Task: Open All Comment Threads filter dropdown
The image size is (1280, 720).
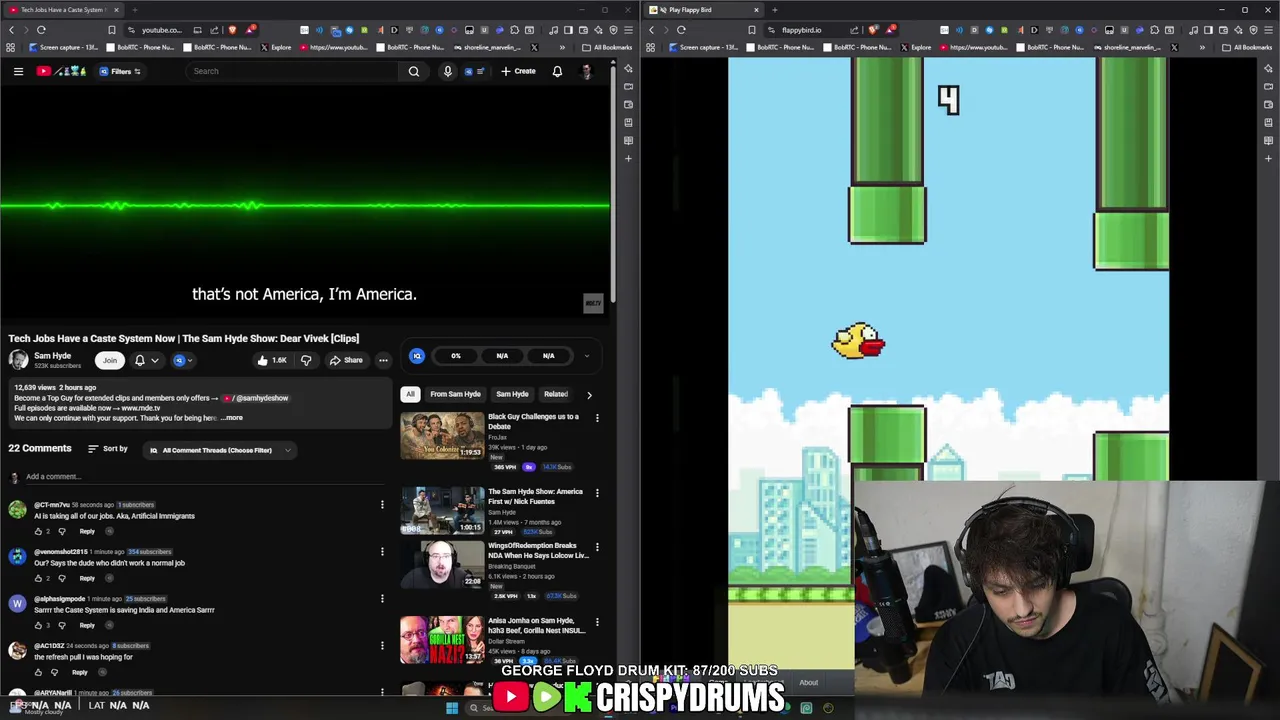Action: click(218, 450)
